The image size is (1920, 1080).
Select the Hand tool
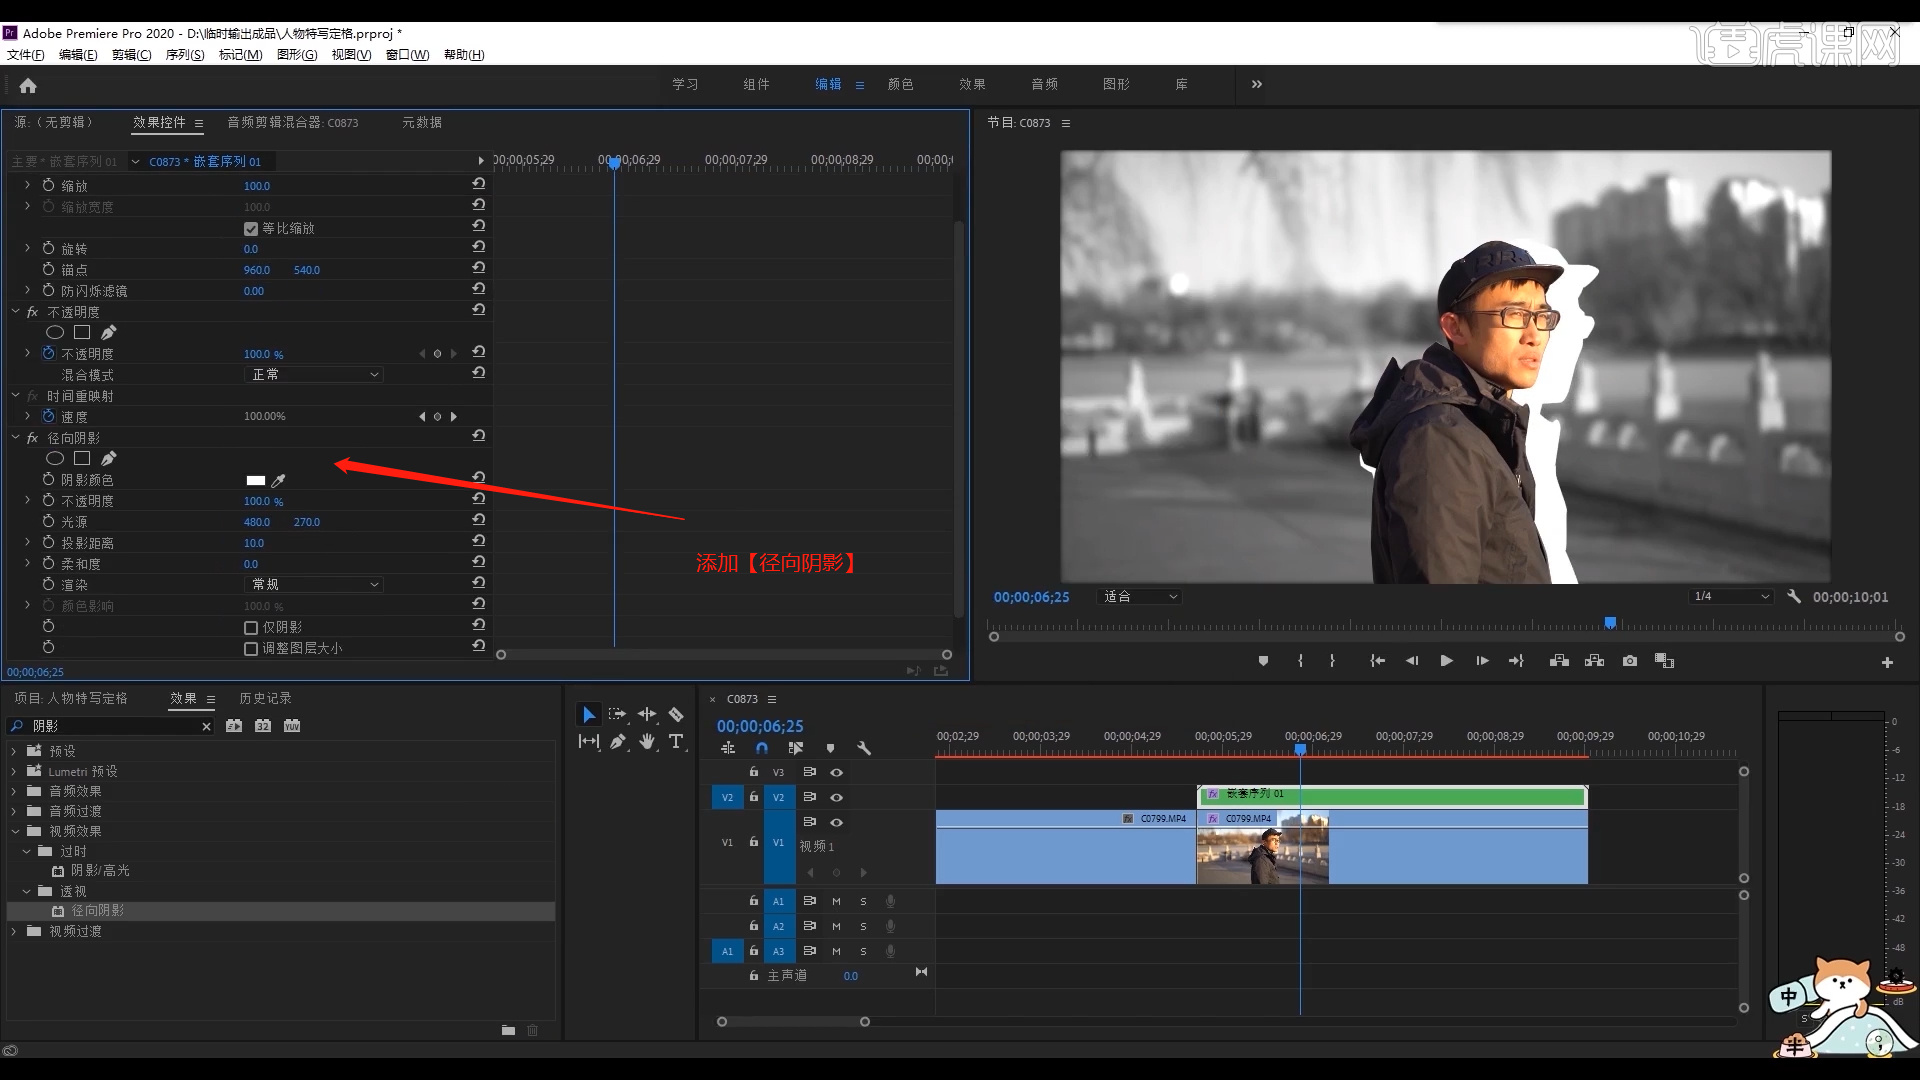coord(647,741)
